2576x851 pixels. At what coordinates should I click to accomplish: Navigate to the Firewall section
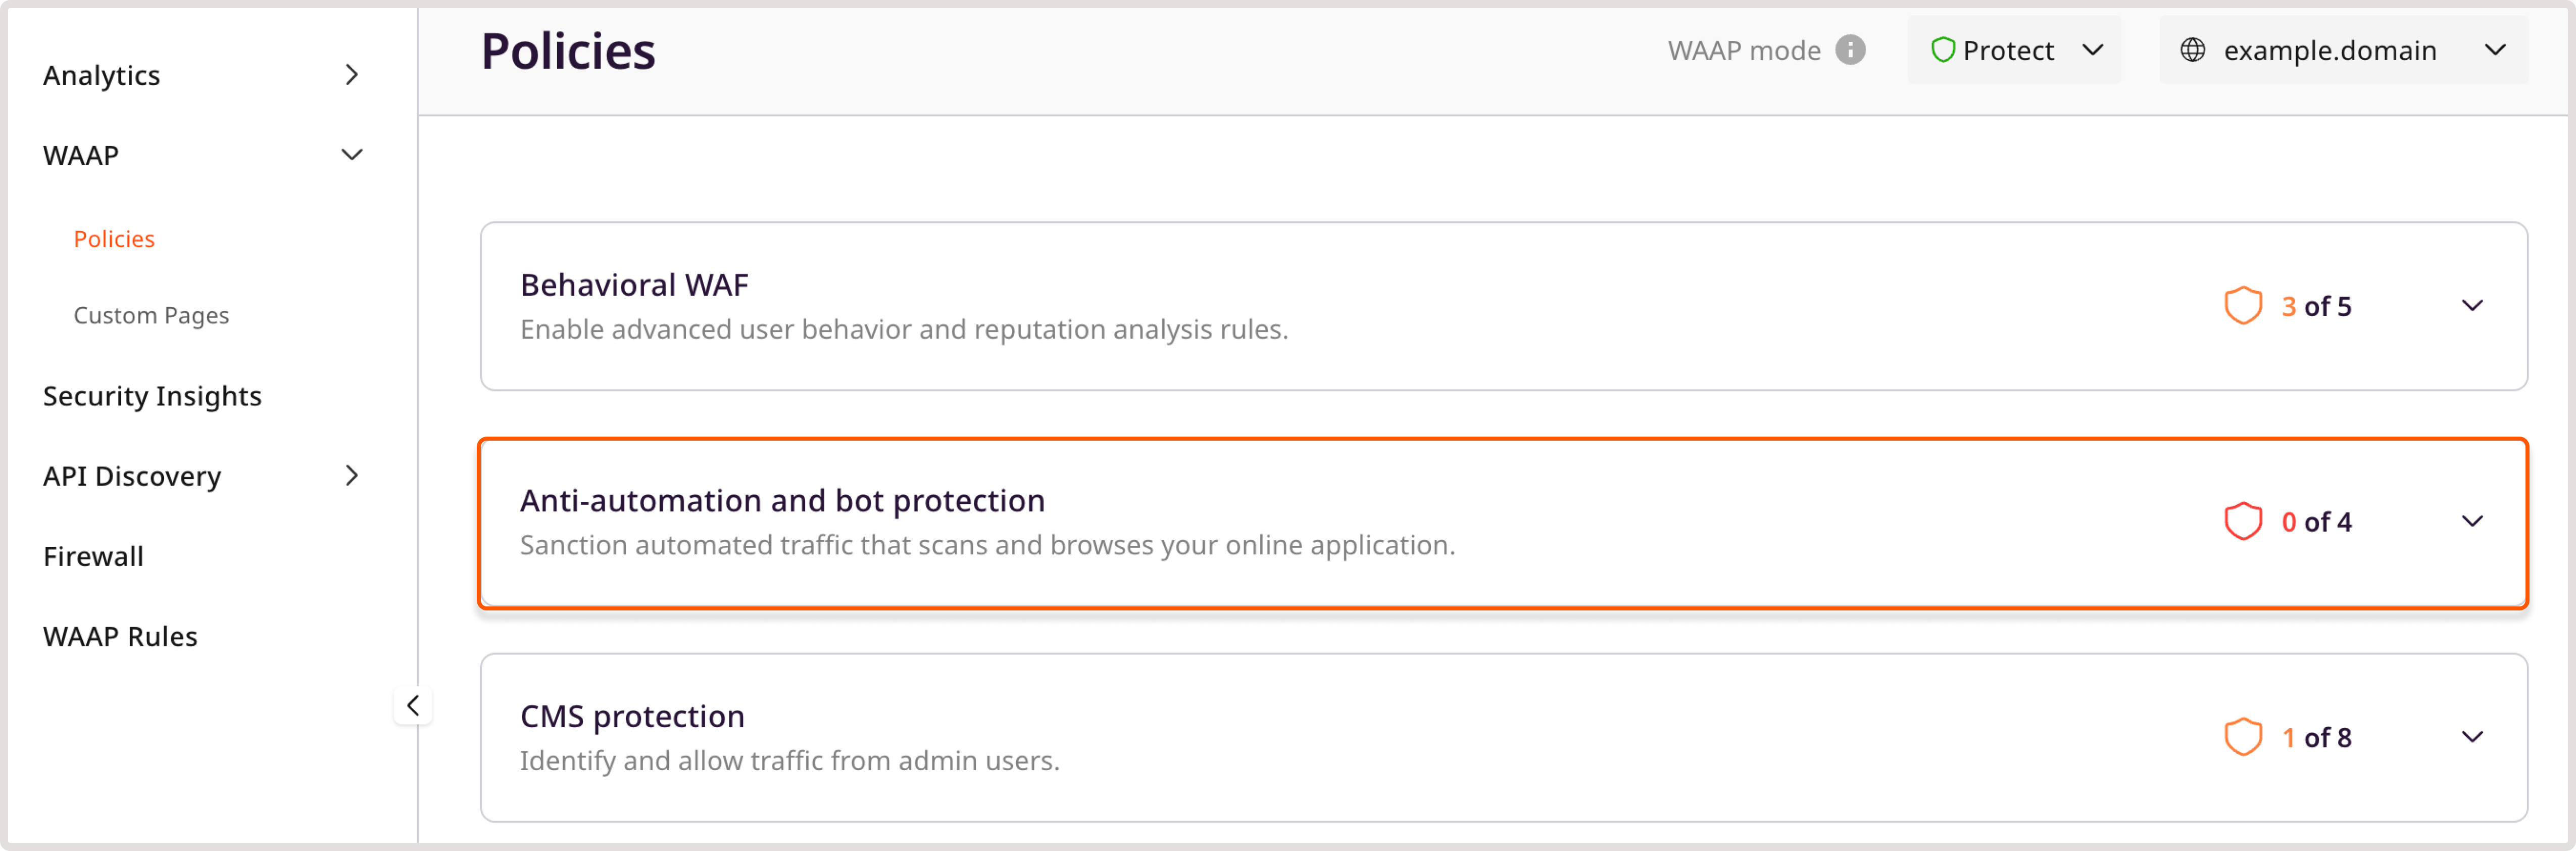click(93, 556)
